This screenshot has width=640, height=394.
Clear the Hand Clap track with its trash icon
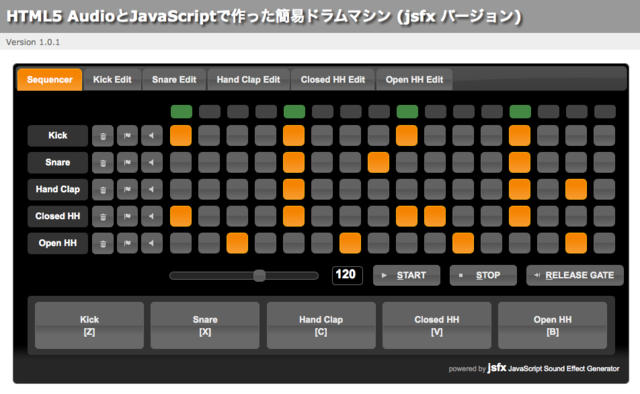click(x=103, y=189)
